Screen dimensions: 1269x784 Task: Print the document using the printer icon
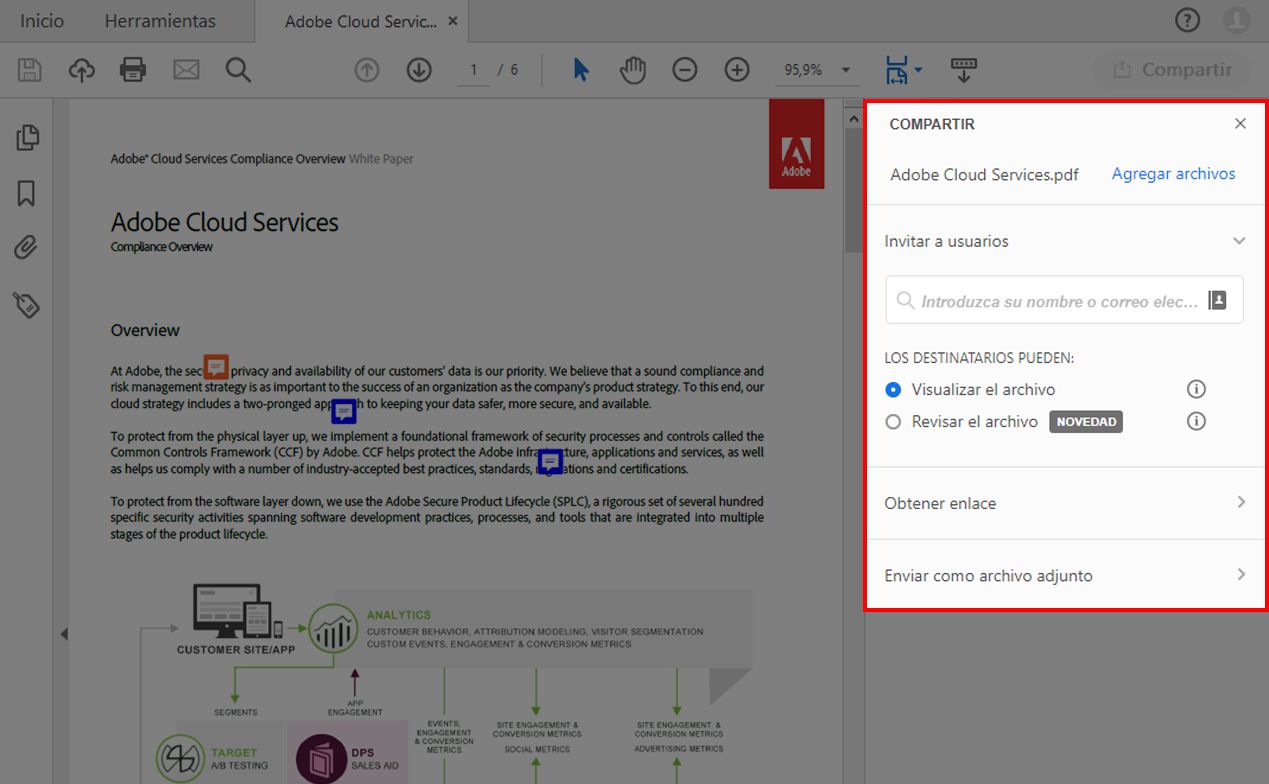(x=133, y=70)
